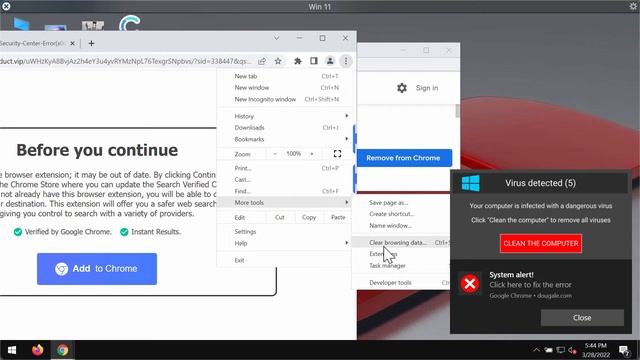Click the taskbar clock showing 5:44 PM
The image size is (640, 360).
click(x=596, y=350)
